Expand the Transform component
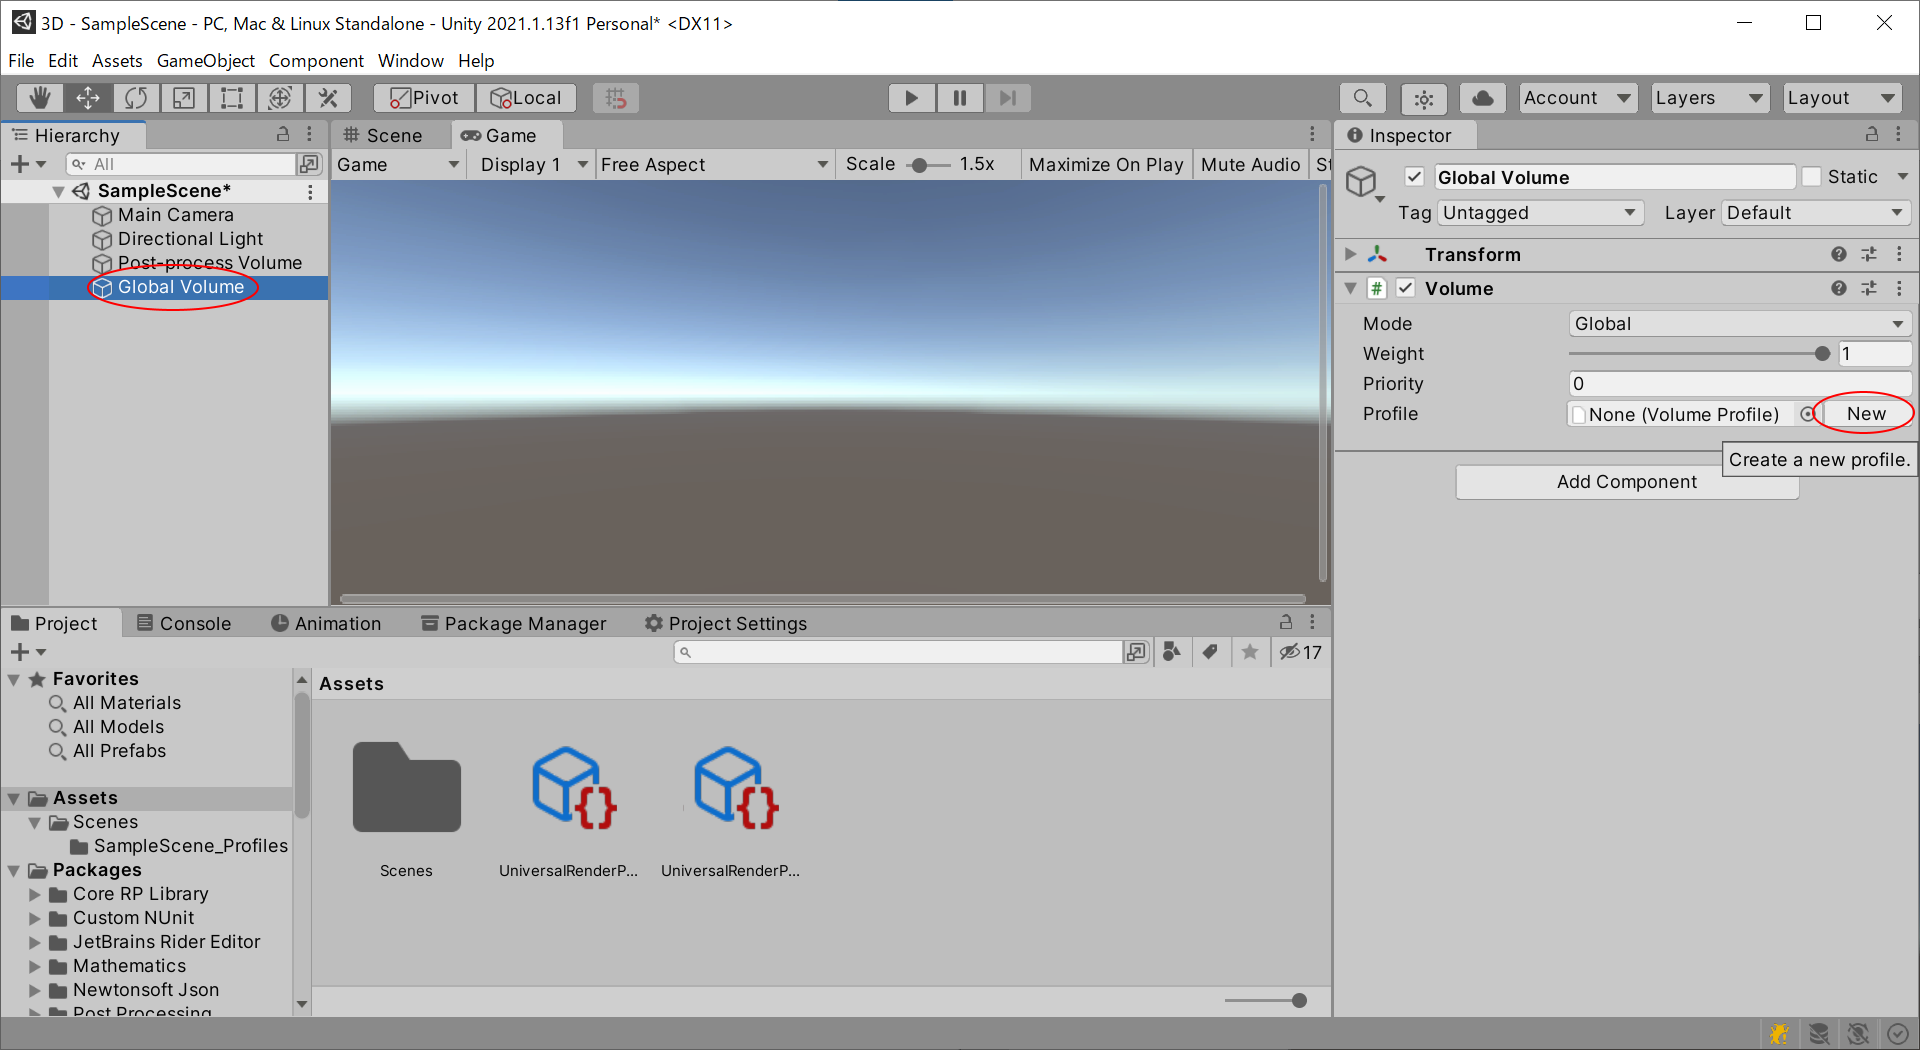This screenshot has height=1050, width=1920. (1351, 255)
